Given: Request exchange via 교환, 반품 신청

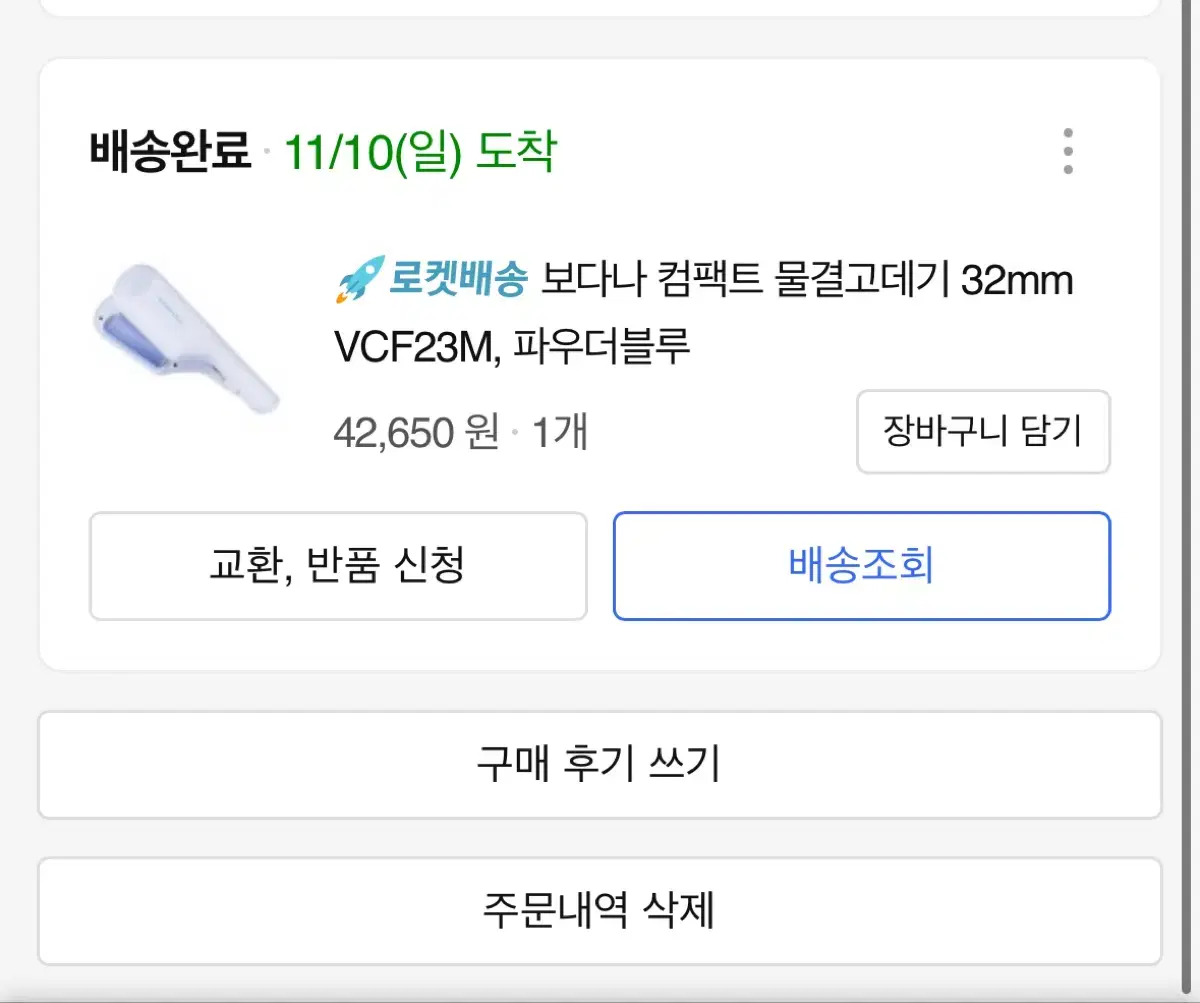Looking at the screenshot, I should 338,566.
